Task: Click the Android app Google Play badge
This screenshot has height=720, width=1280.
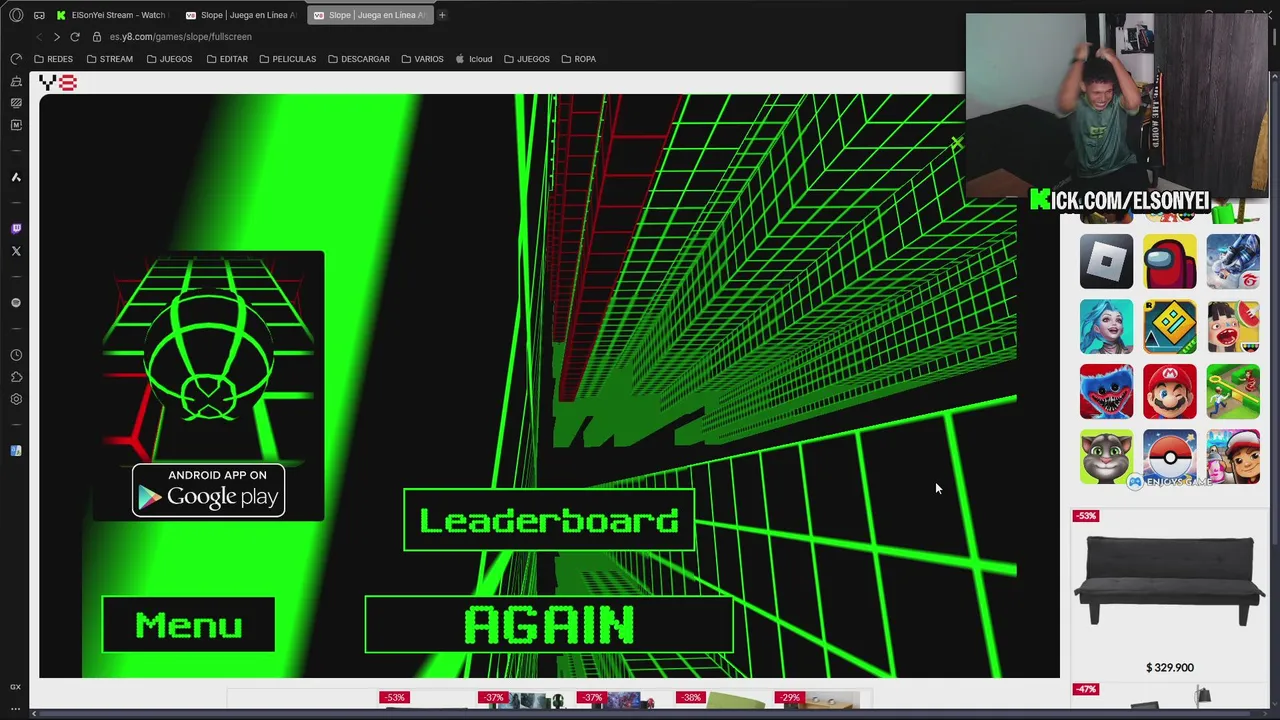Action: coord(209,490)
